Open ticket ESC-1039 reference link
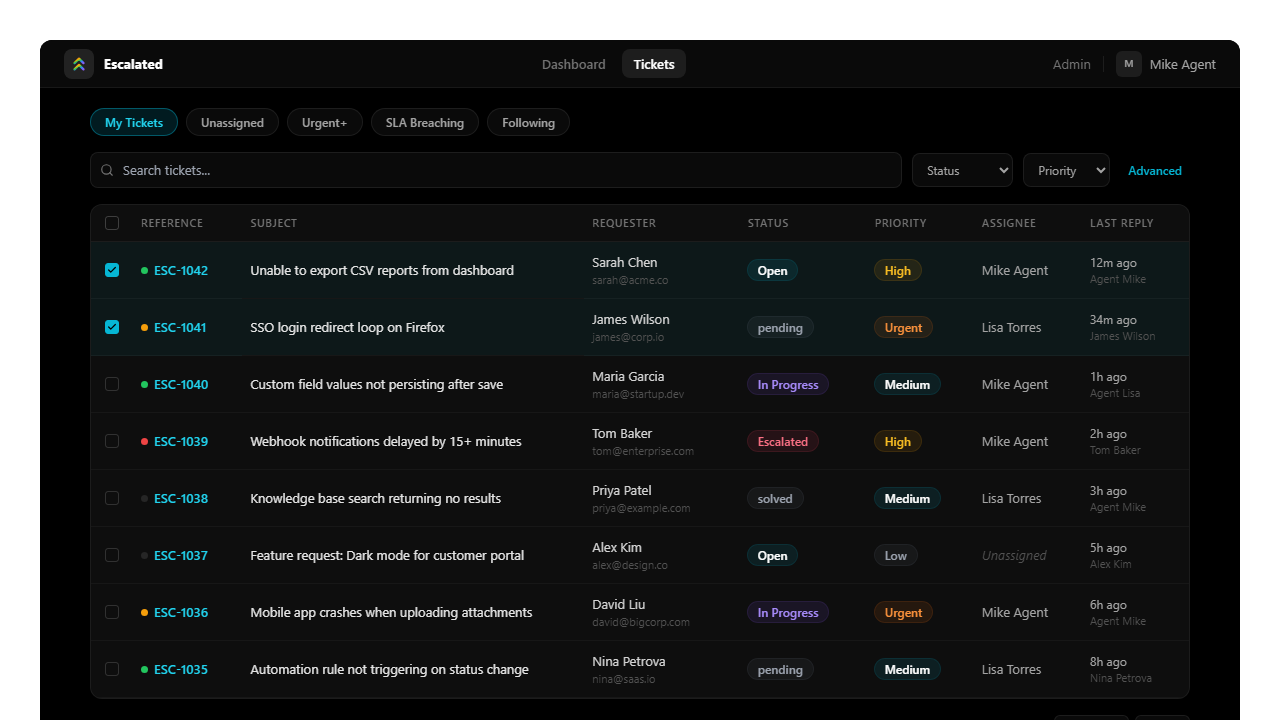 [181, 441]
